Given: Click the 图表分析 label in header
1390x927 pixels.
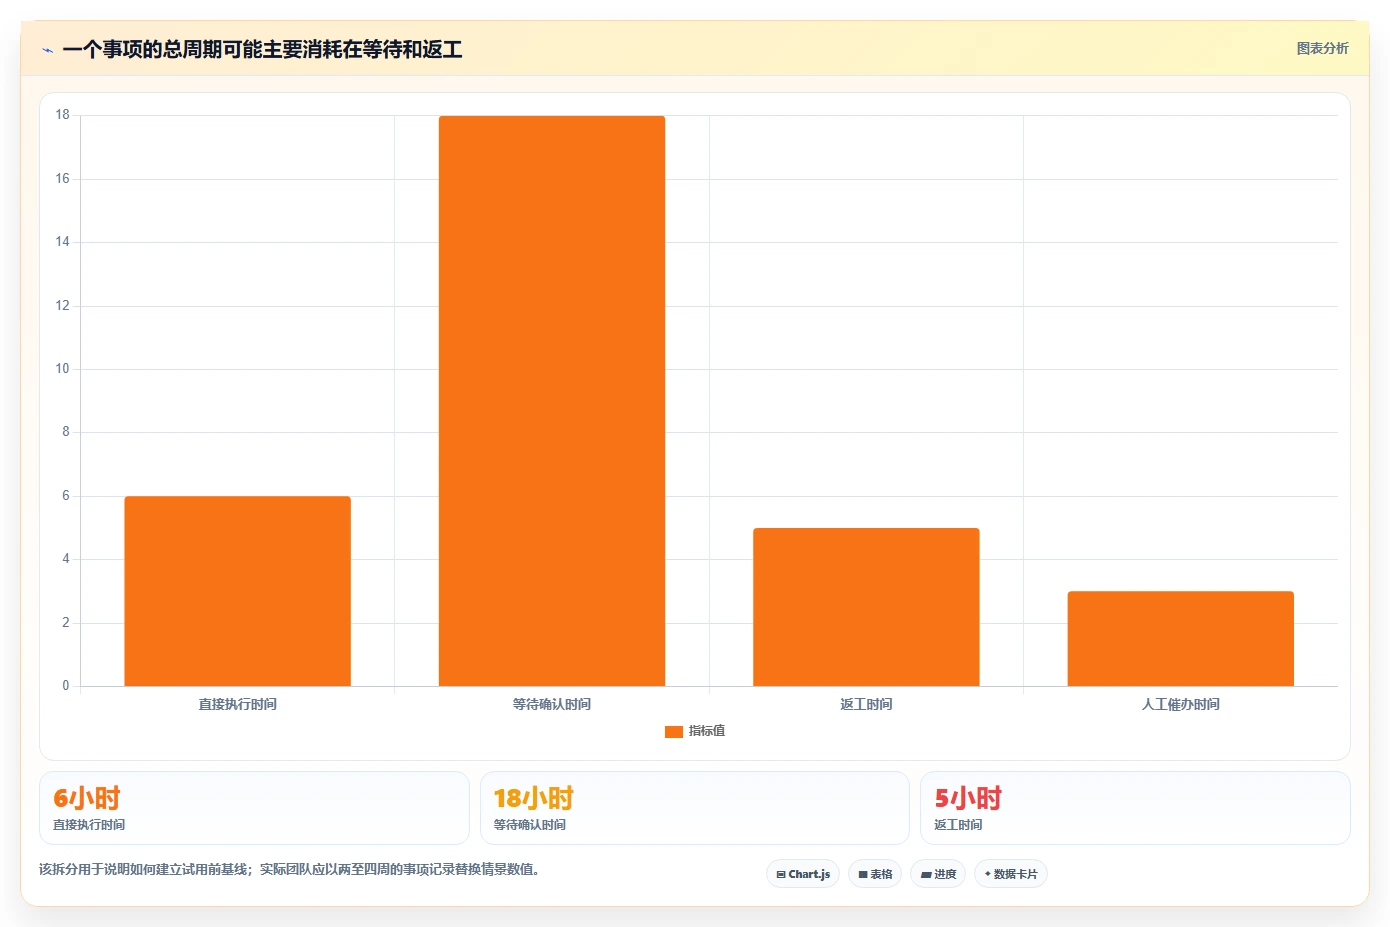Looking at the screenshot, I should 1322,48.
